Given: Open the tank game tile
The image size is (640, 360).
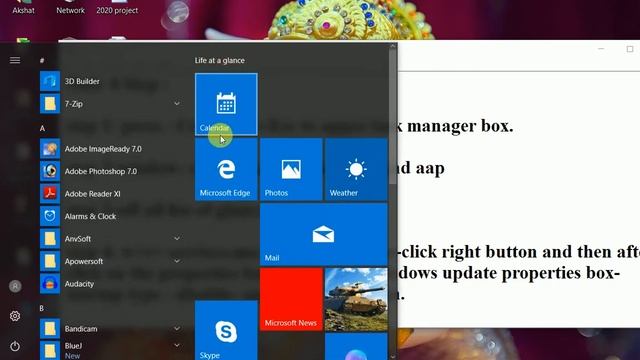Looking at the screenshot, I should [356, 299].
